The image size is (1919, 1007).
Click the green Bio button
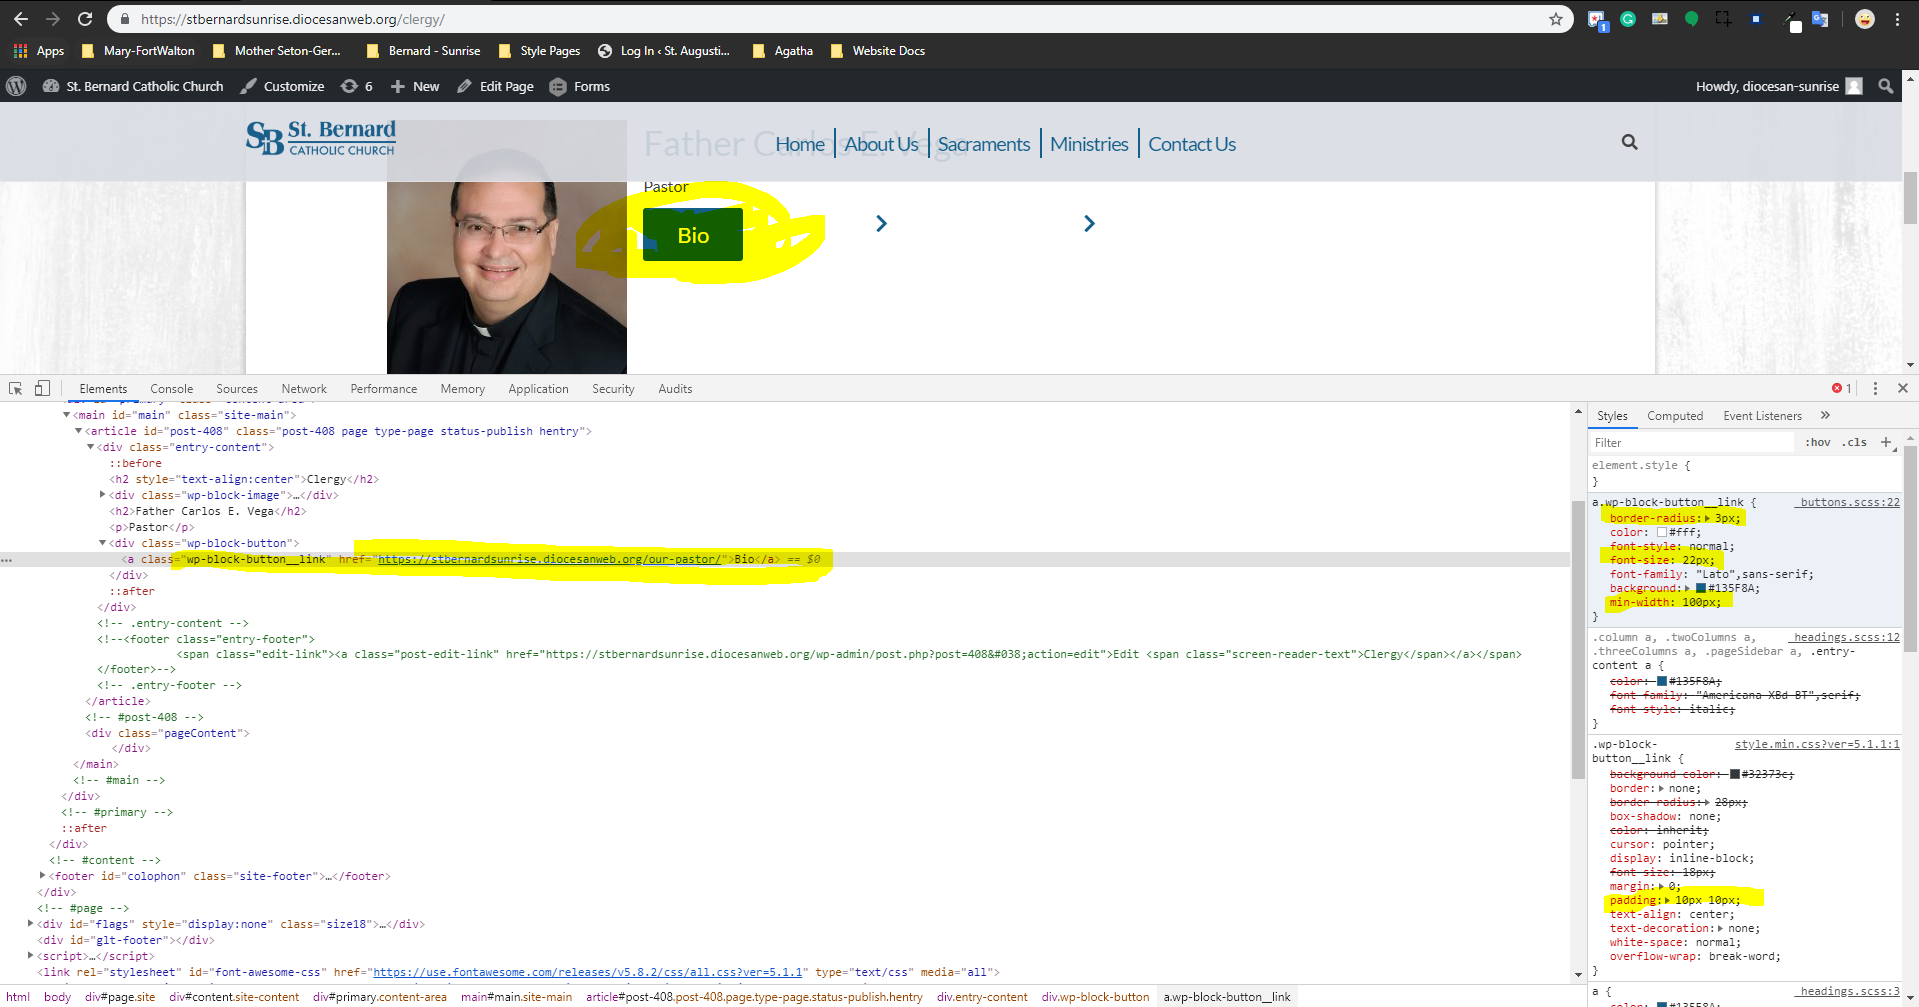point(692,235)
